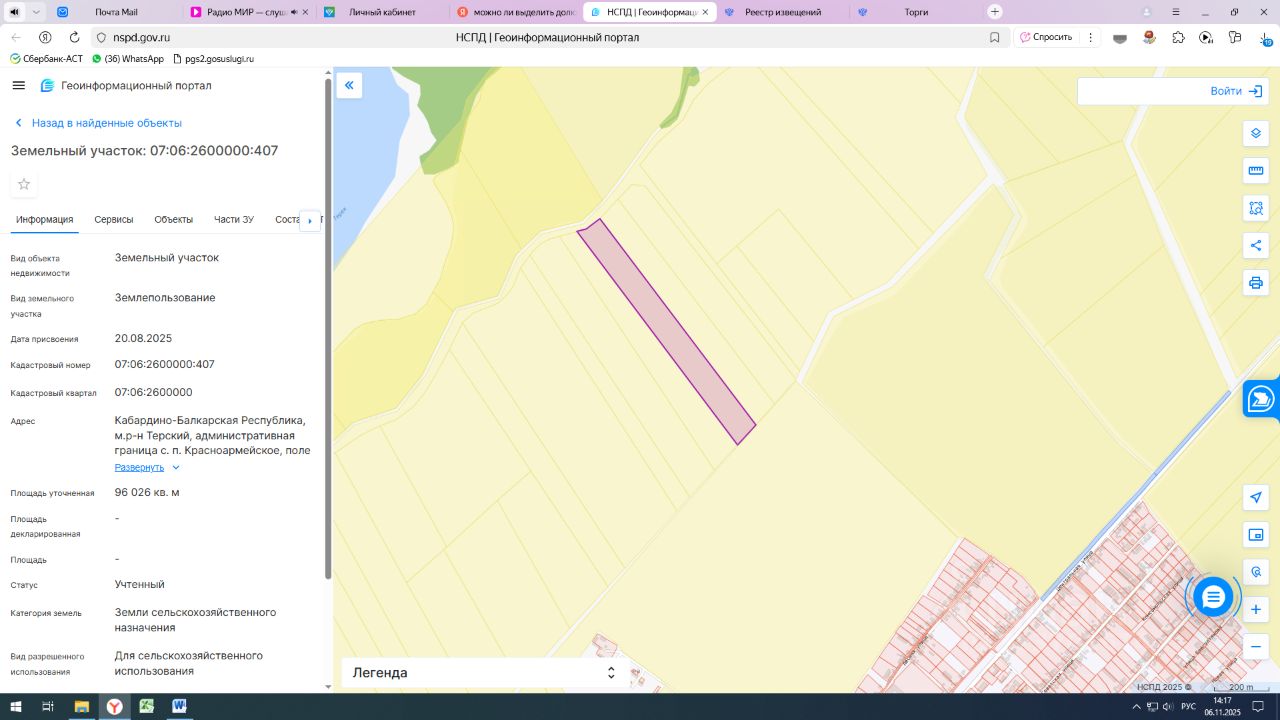Zoom in on the map with plus
1280x720 pixels.
[x=1256, y=609]
